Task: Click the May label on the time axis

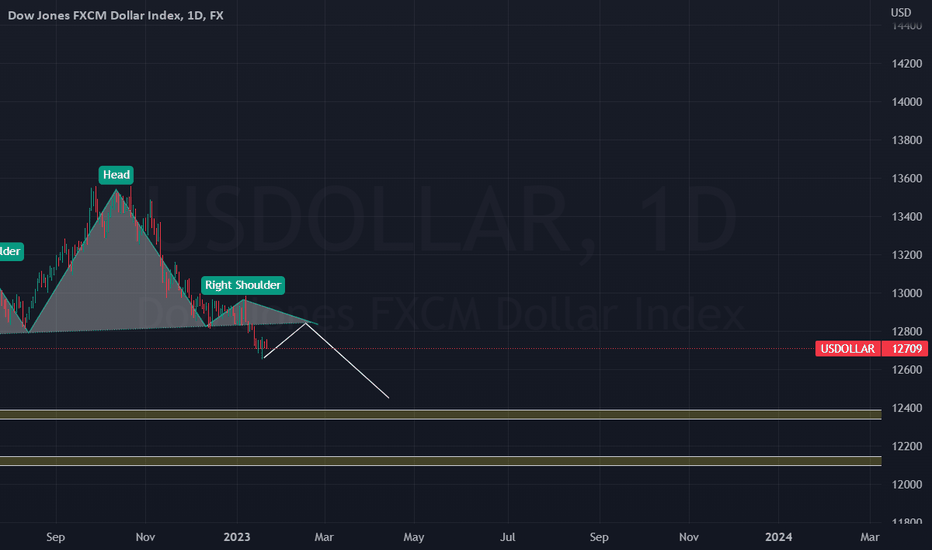Action: pyautogui.click(x=414, y=537)
